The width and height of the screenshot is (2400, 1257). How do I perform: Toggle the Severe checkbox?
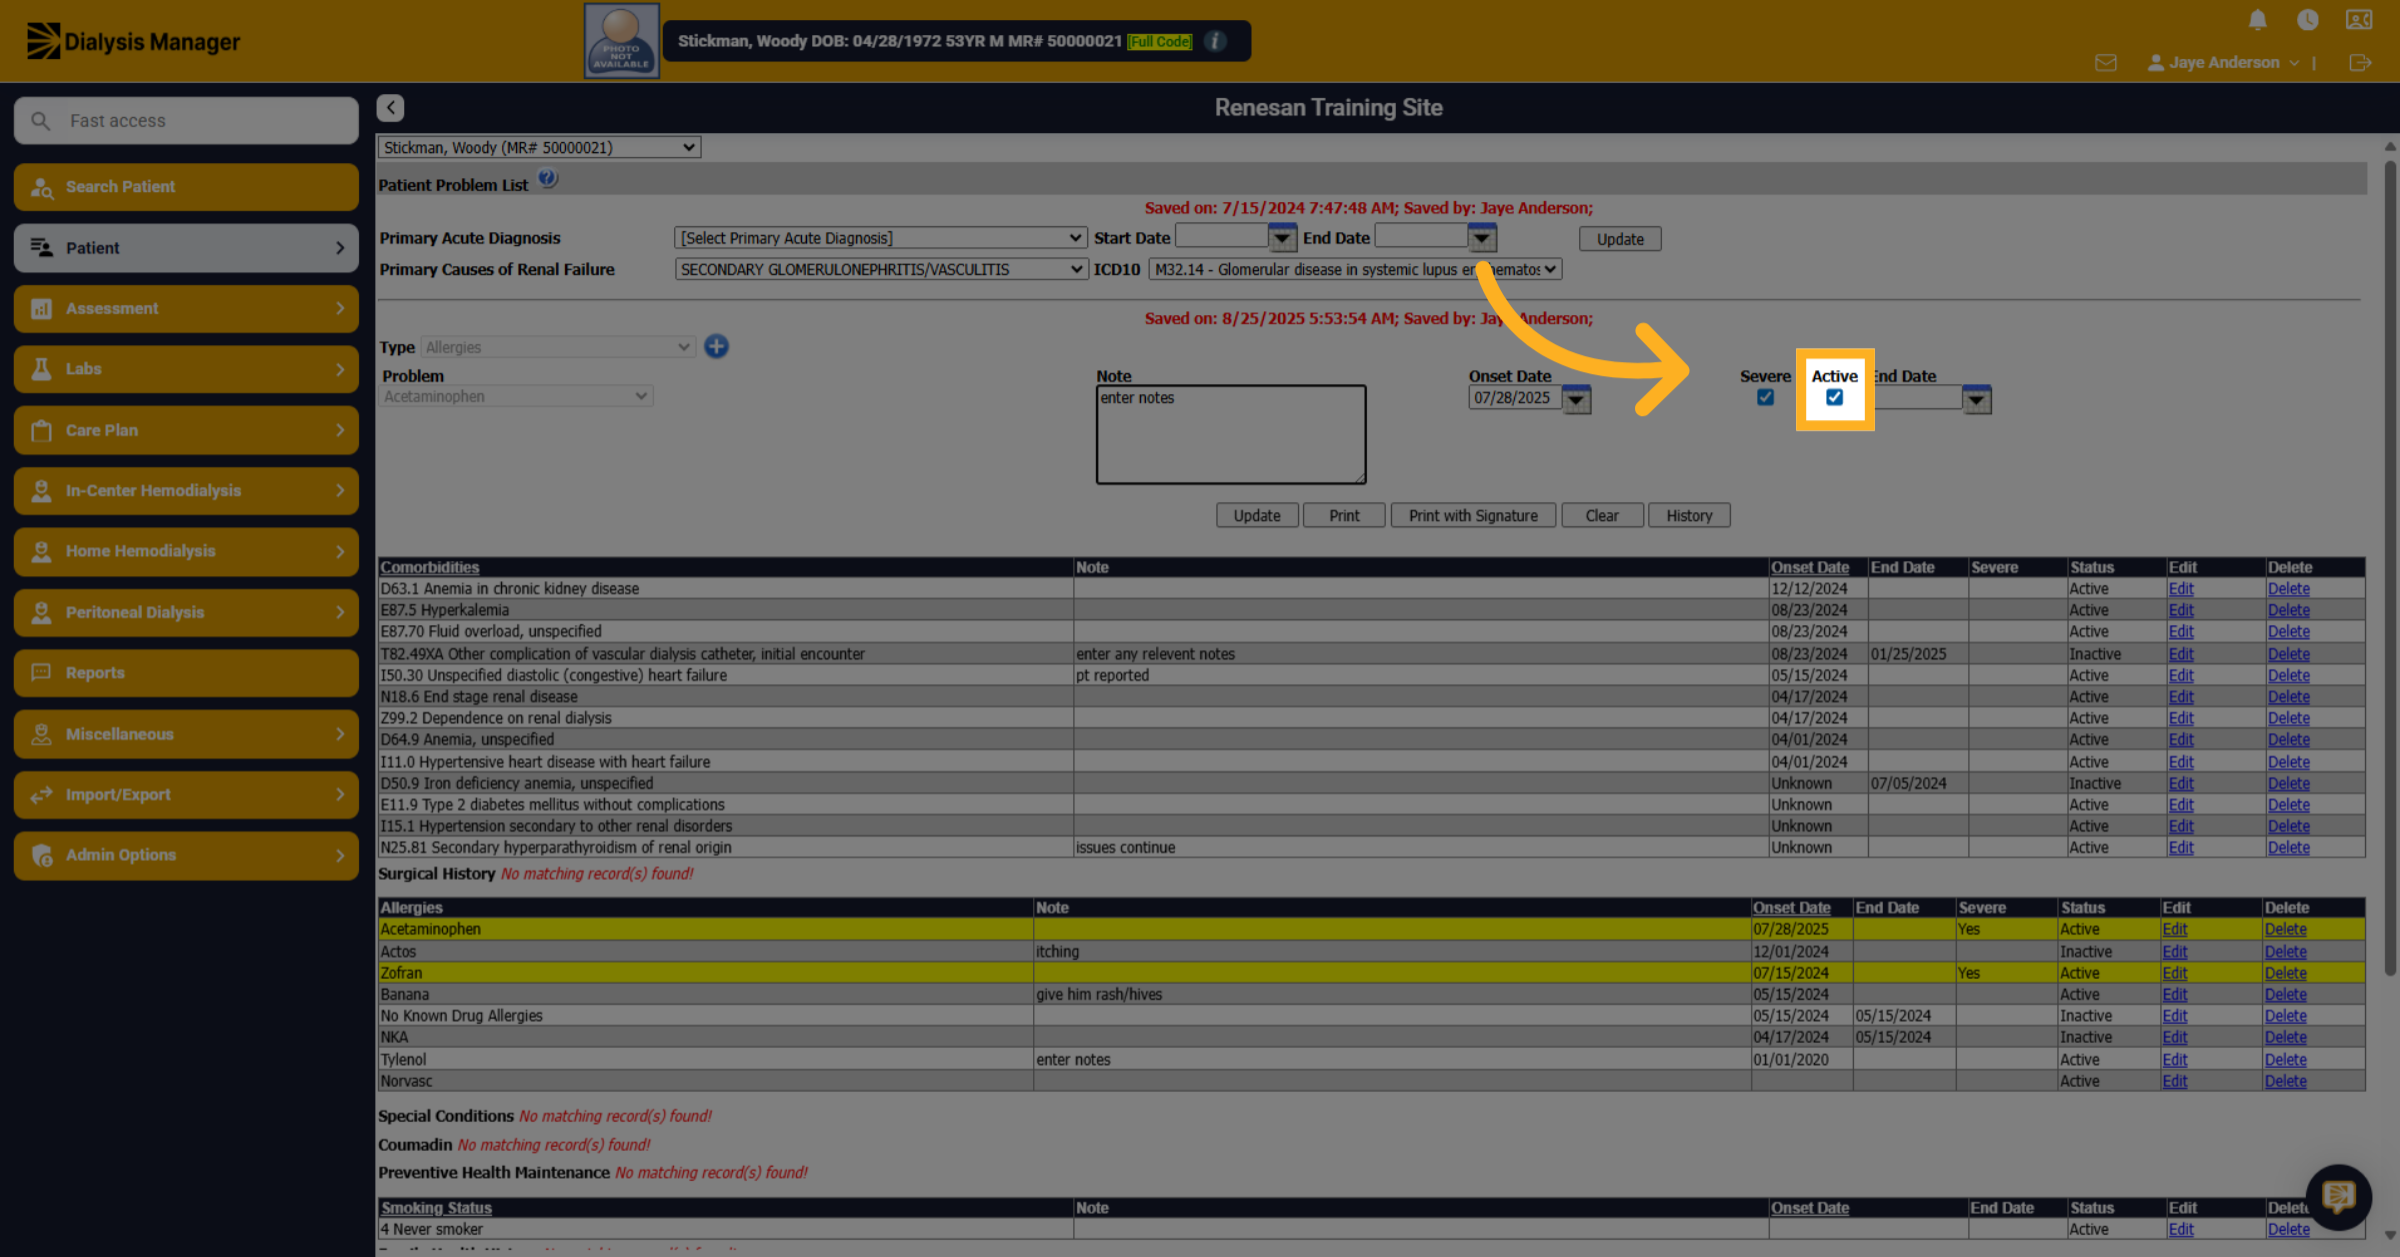pyautogui.click(x=1765, y=397)
